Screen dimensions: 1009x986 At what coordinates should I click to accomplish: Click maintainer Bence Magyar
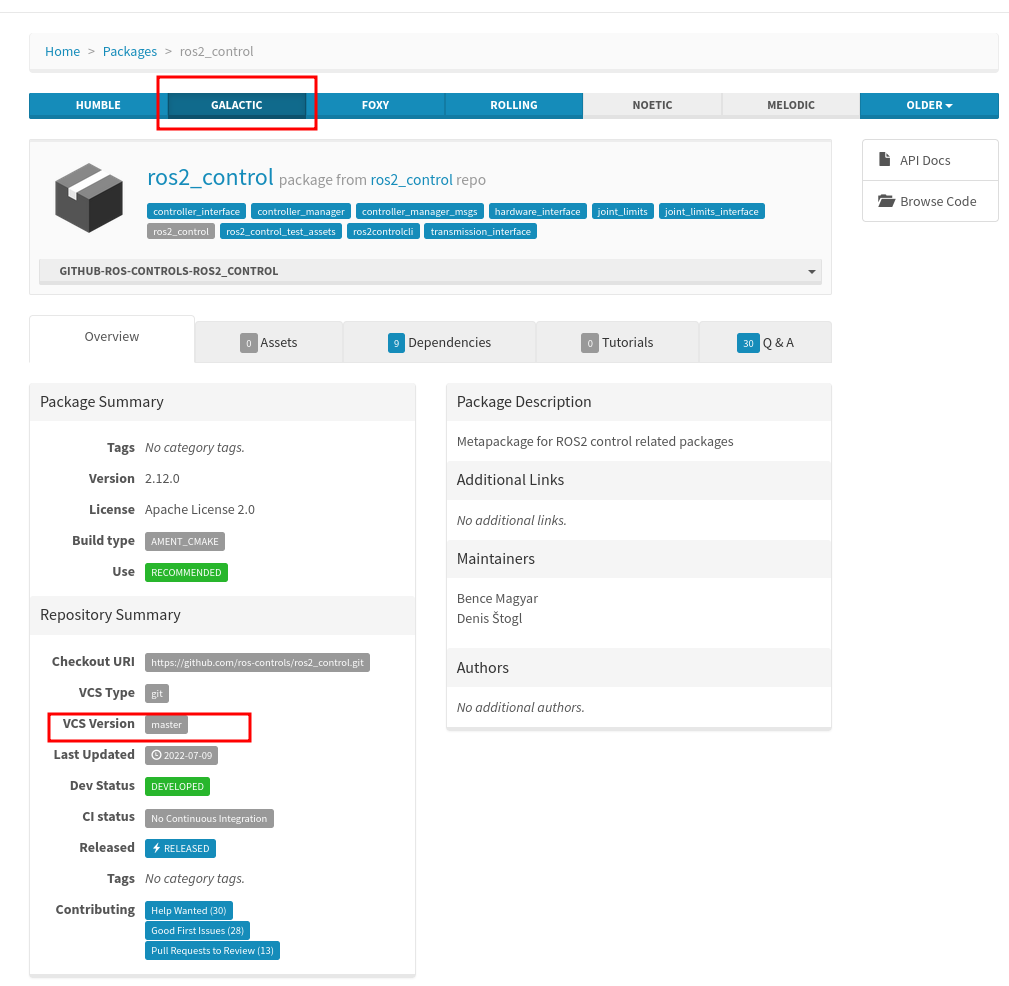click(x=497, y=599)
